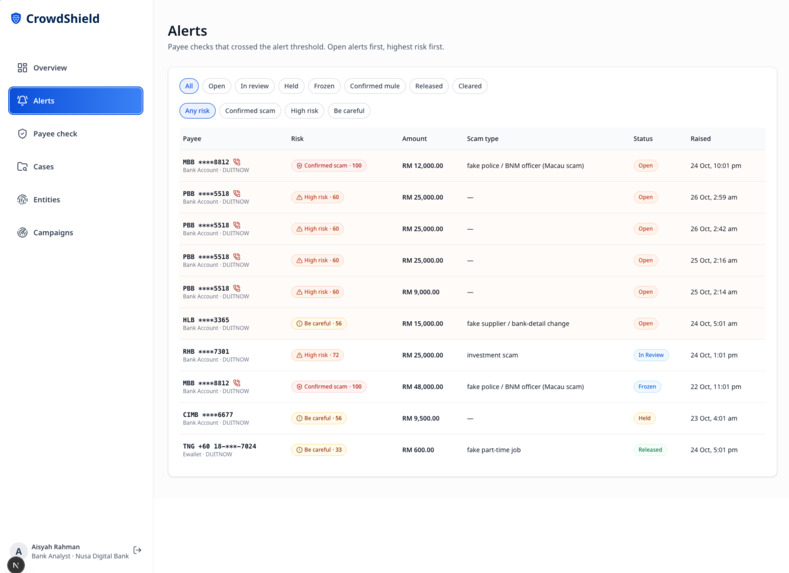Click the Cases folder icon
The width and height of the screenshot is (789, 573).
coord(22,167)
